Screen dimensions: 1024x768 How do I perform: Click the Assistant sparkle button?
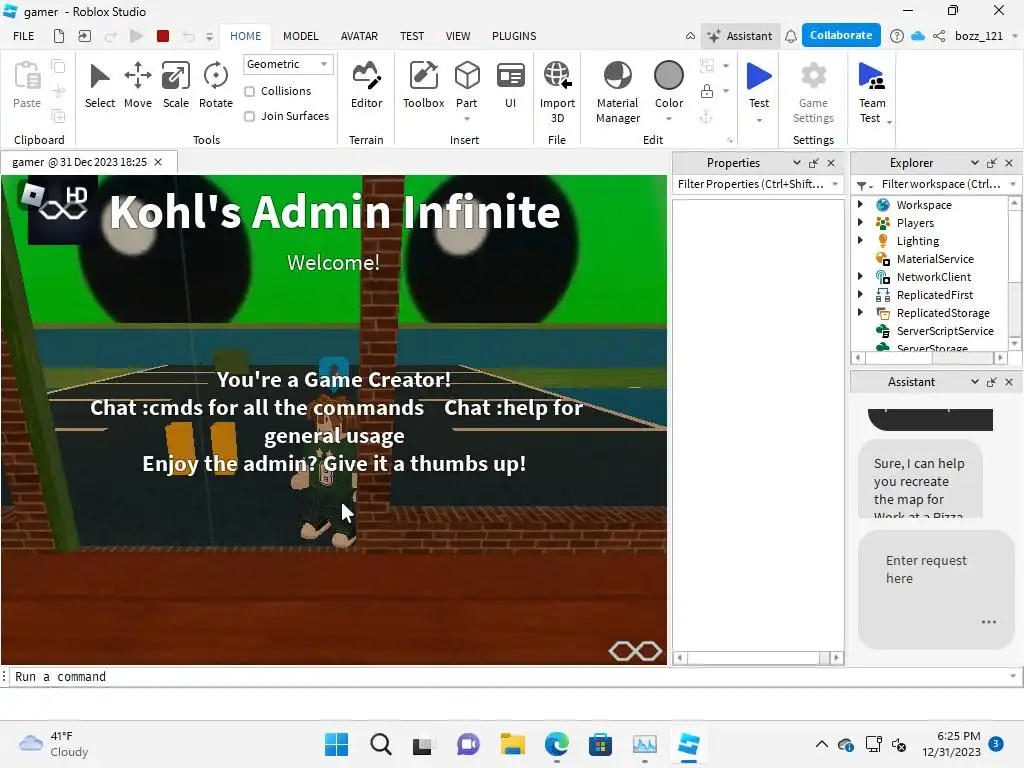coord(740,36)
